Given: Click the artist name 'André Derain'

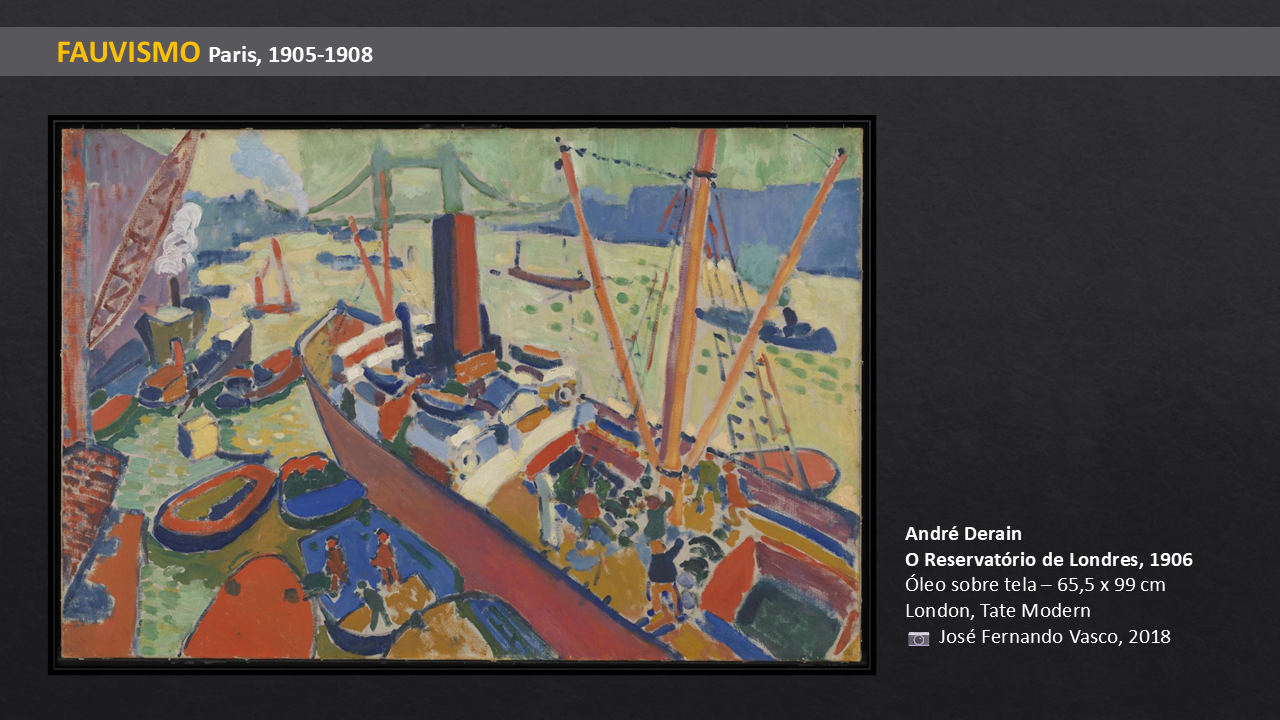Looking at the screenshot, I should click(963, 533).
